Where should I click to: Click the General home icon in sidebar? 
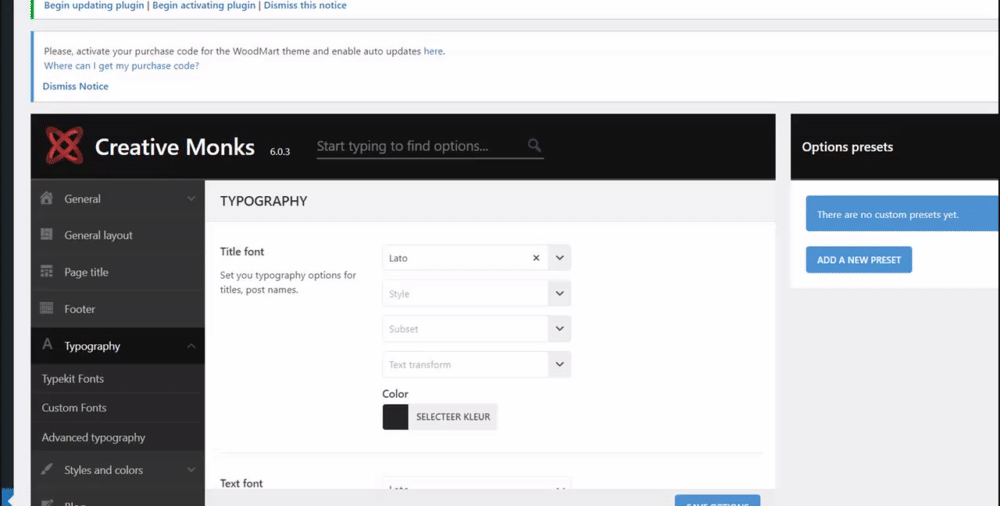pyautogui.click(x=47, y=198)
